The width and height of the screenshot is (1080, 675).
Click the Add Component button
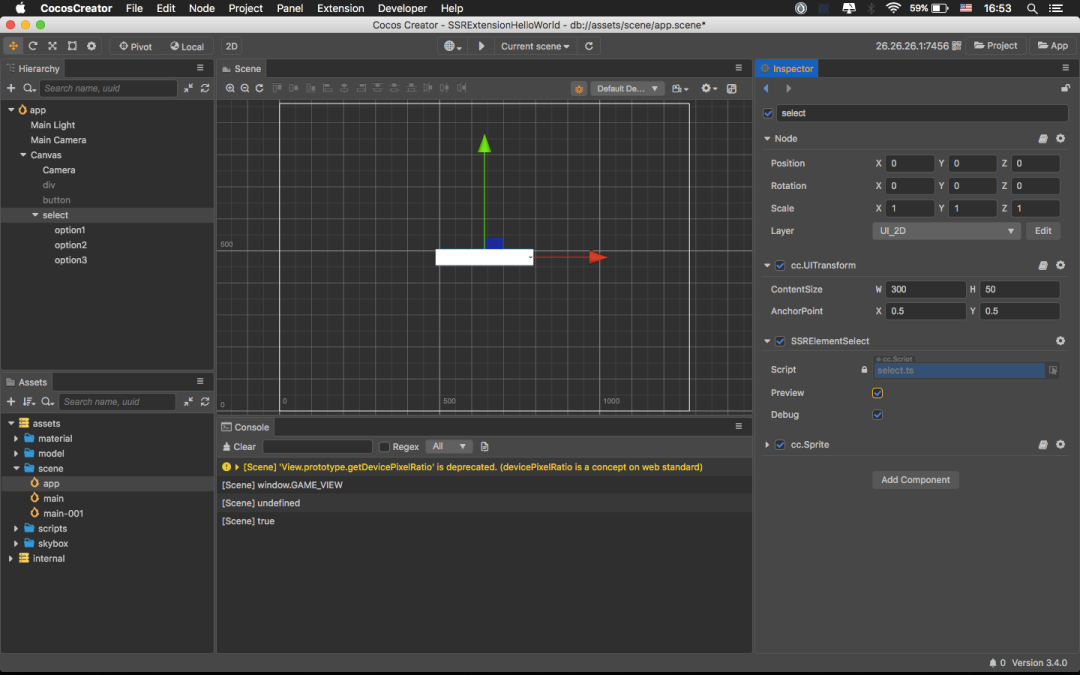click(915, 480)
